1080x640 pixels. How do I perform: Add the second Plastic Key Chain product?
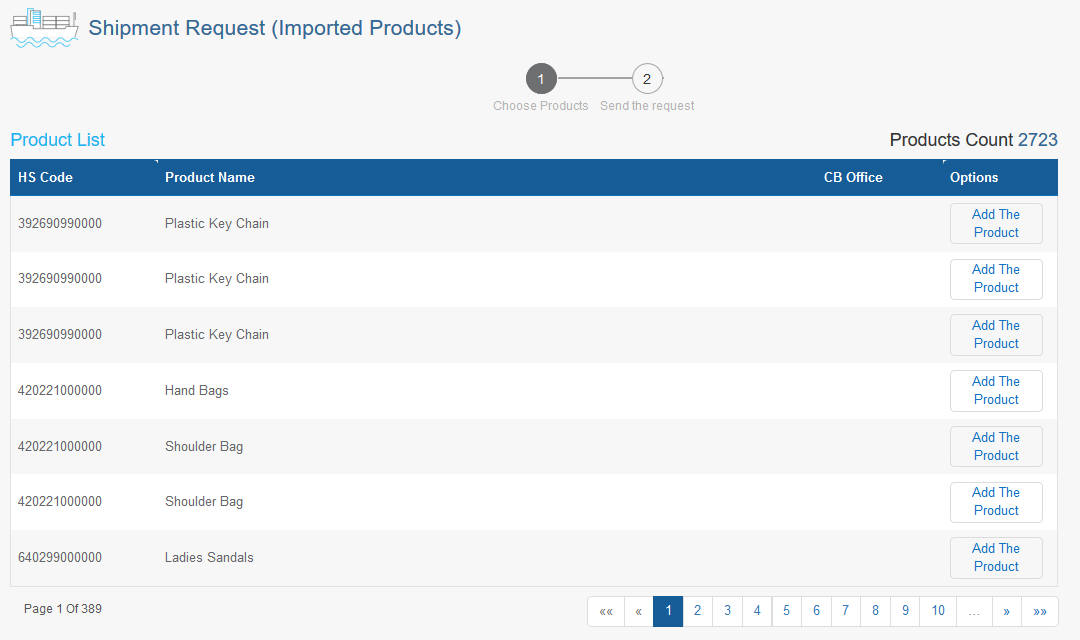tap(996, 279)
